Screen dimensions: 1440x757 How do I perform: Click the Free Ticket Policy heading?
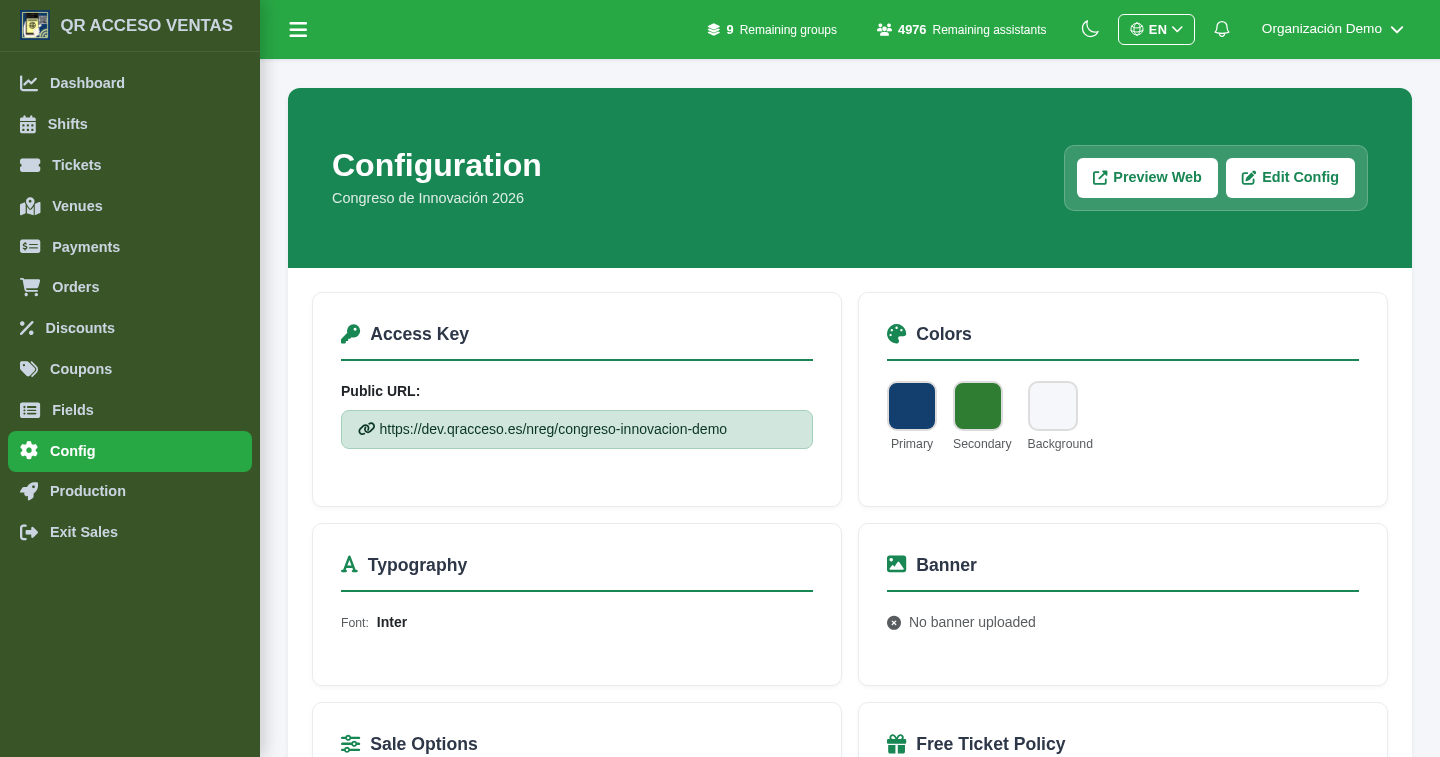991,744
